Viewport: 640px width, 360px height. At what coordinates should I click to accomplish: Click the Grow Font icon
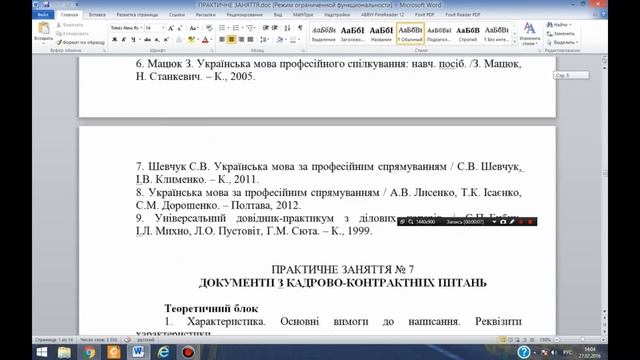pos(171,28)
